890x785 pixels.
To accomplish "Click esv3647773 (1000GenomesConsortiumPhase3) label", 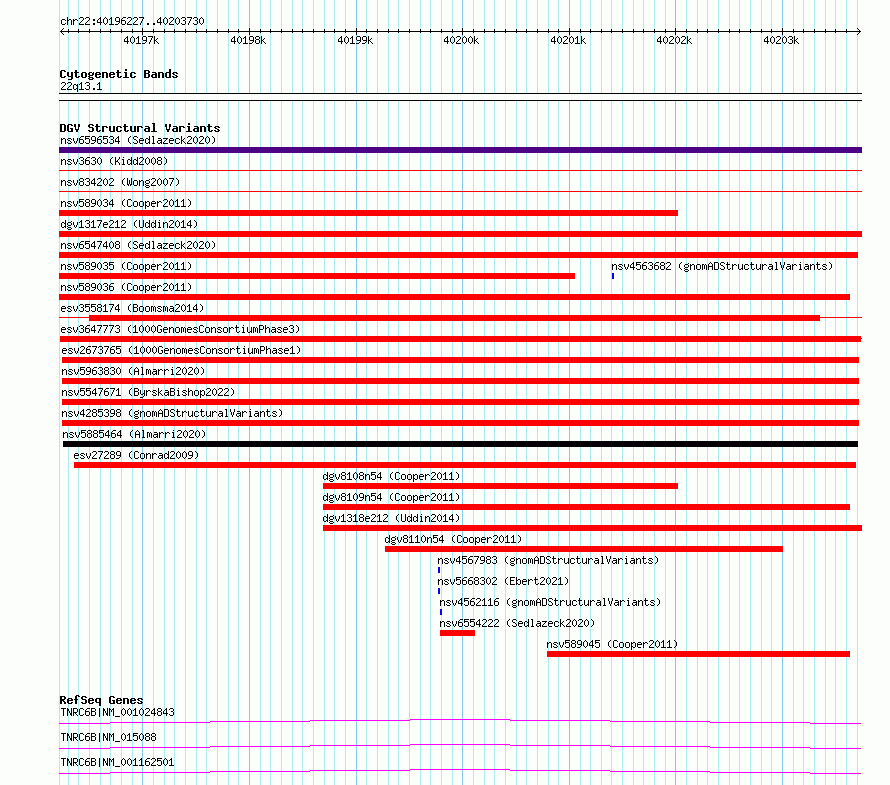I will [x=180, y=329].
